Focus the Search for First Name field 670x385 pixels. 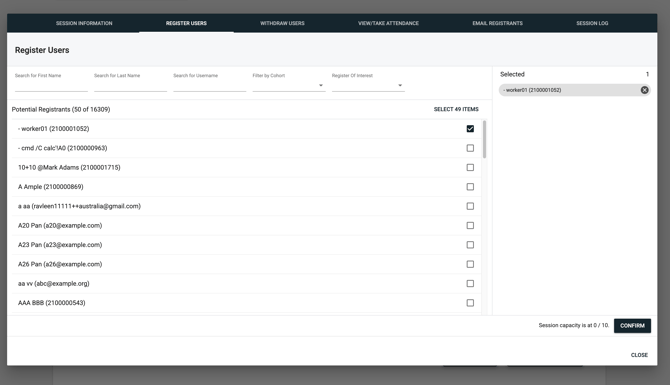point(51,85)
